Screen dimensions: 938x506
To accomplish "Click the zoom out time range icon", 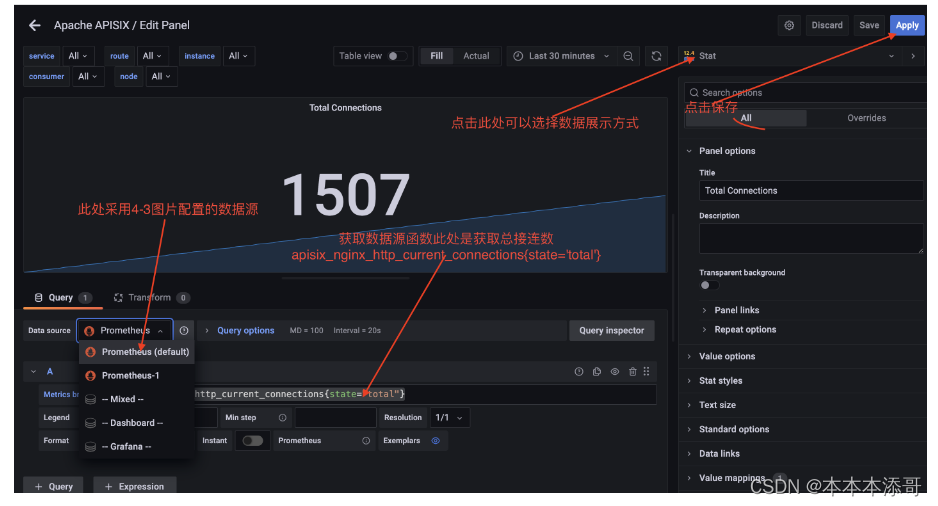I will click(628, 56).
